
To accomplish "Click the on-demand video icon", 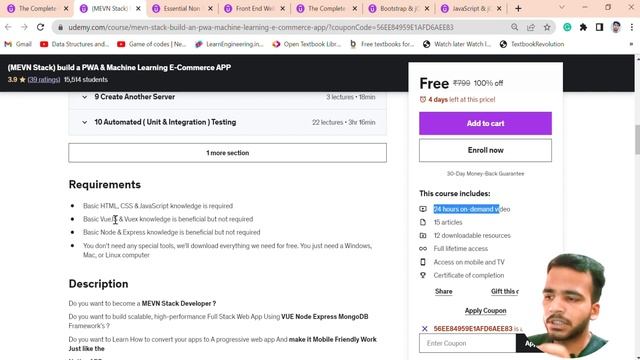I will [x=423, y=209].
